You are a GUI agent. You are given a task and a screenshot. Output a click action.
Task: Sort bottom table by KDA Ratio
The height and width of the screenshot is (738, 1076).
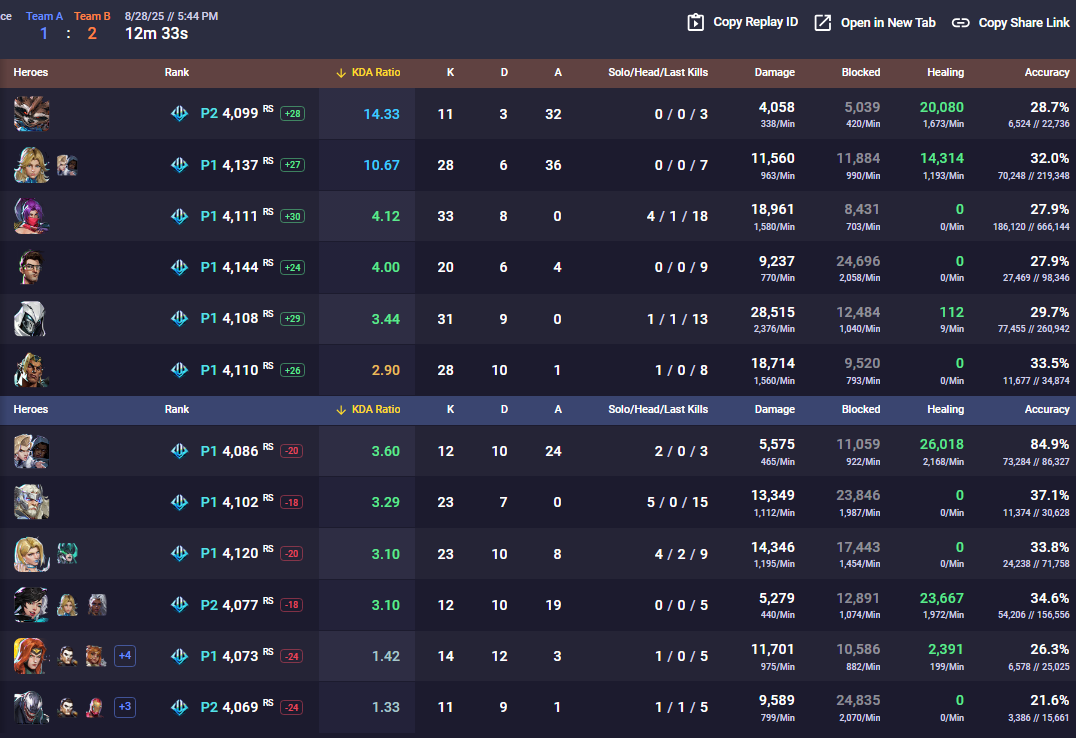click(369, 409)
